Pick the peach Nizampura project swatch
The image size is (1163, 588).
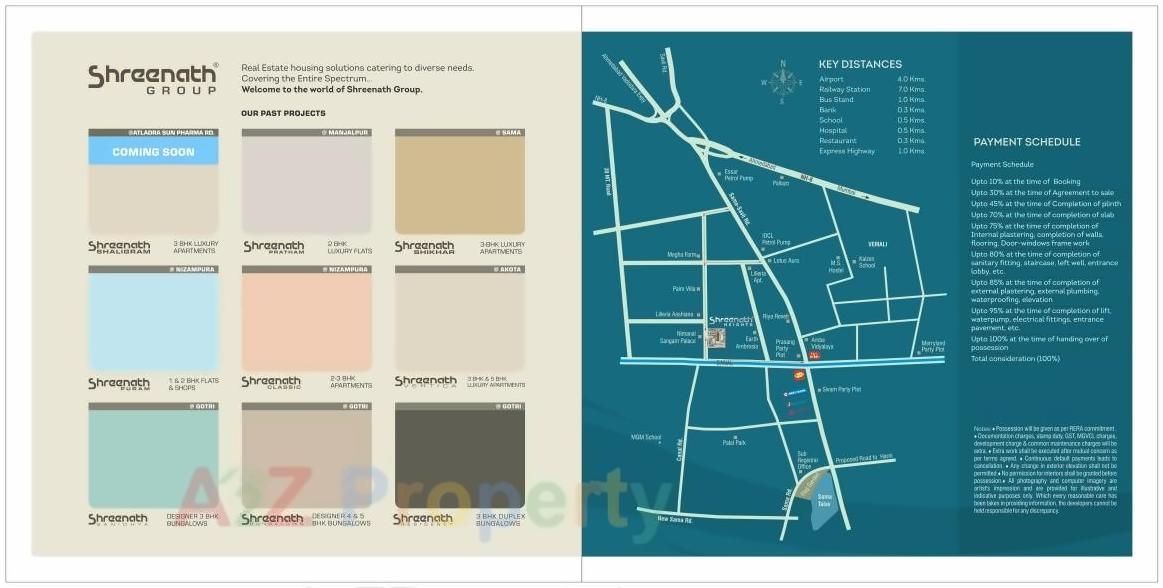[x=306, y=321]
